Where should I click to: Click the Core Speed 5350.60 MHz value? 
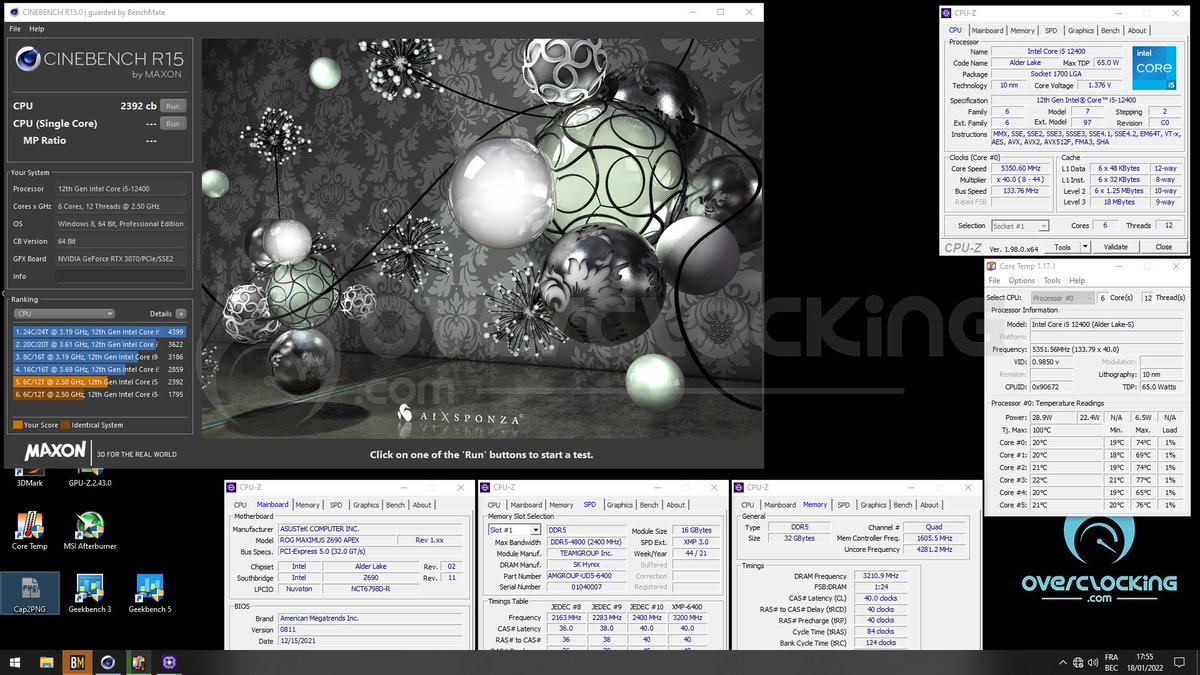click(1020, 169)
